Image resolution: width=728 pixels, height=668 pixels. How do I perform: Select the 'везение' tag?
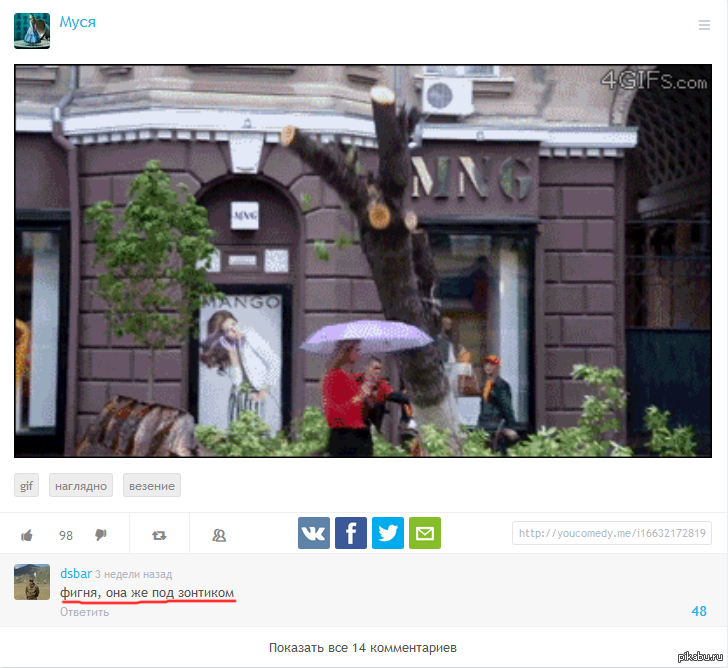[152, 486]
